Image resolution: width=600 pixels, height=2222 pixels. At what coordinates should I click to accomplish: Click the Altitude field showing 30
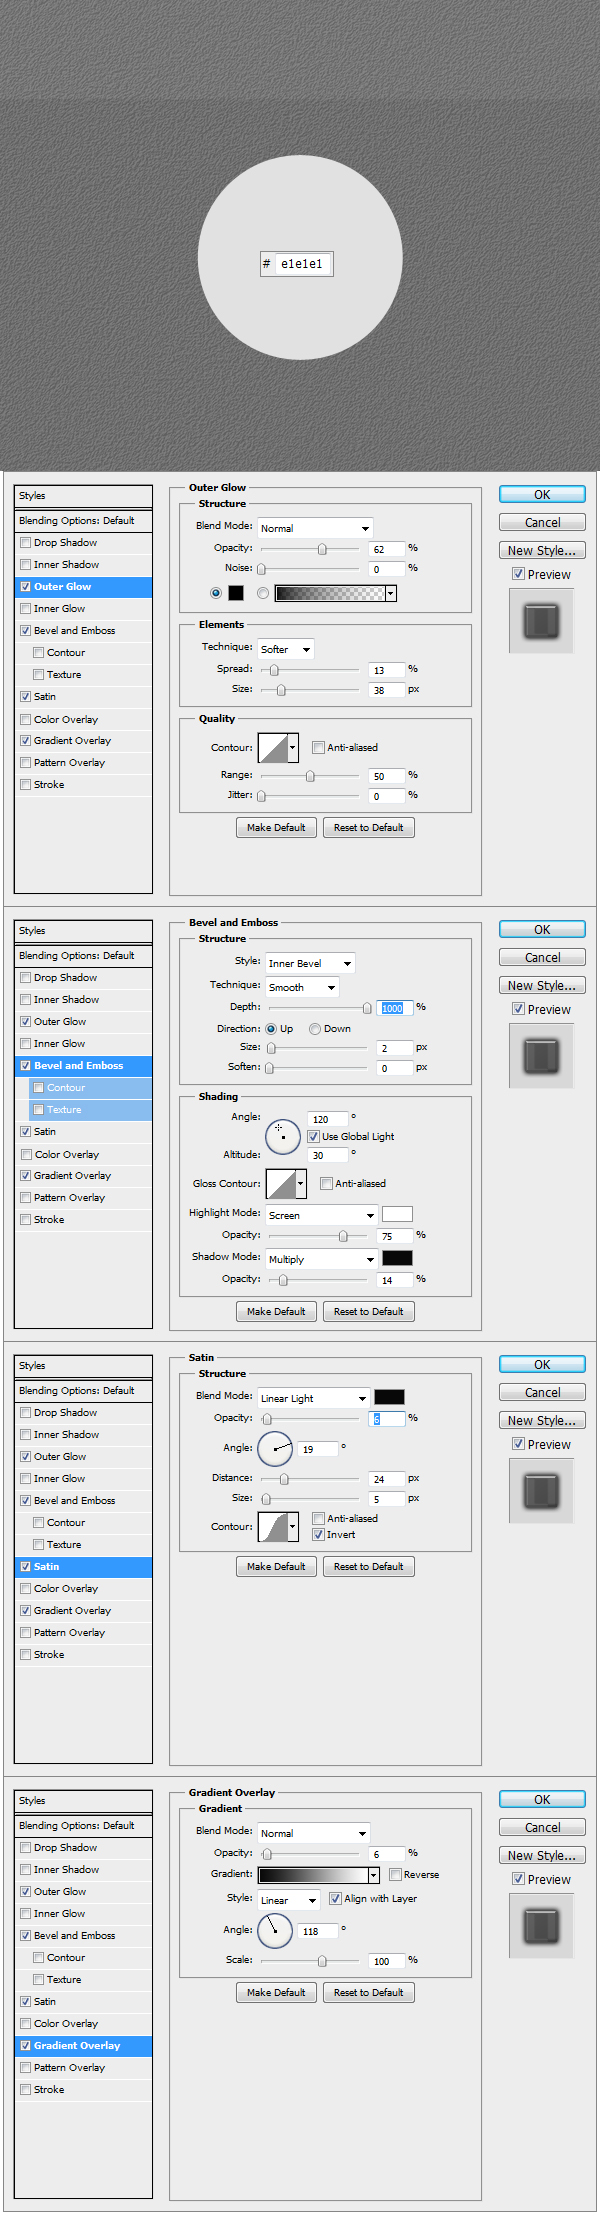pyautogui.click(x=329, y=1155)
